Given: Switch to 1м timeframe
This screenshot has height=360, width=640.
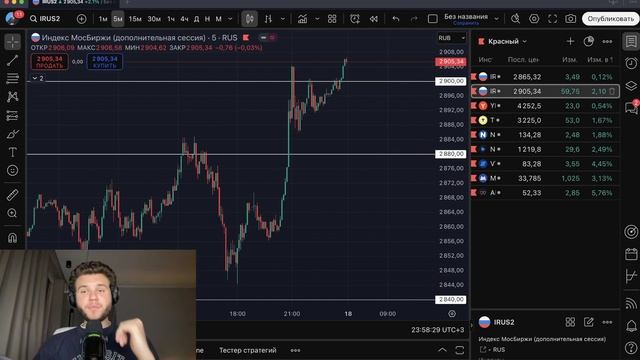Looking at the screenshot, I should pos(103,19).
